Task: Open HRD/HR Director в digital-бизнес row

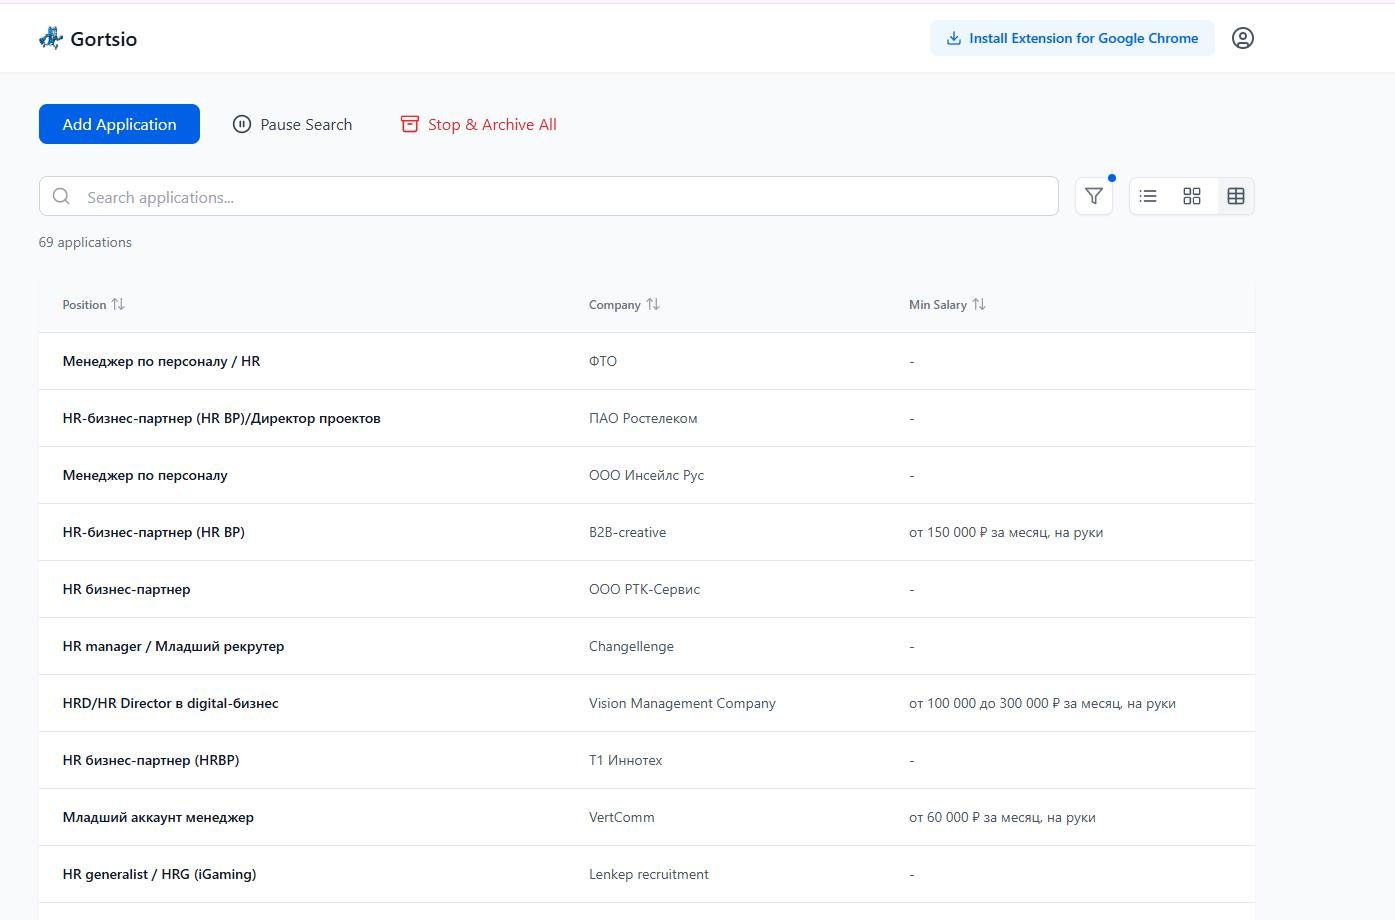Action: [170, 703]
